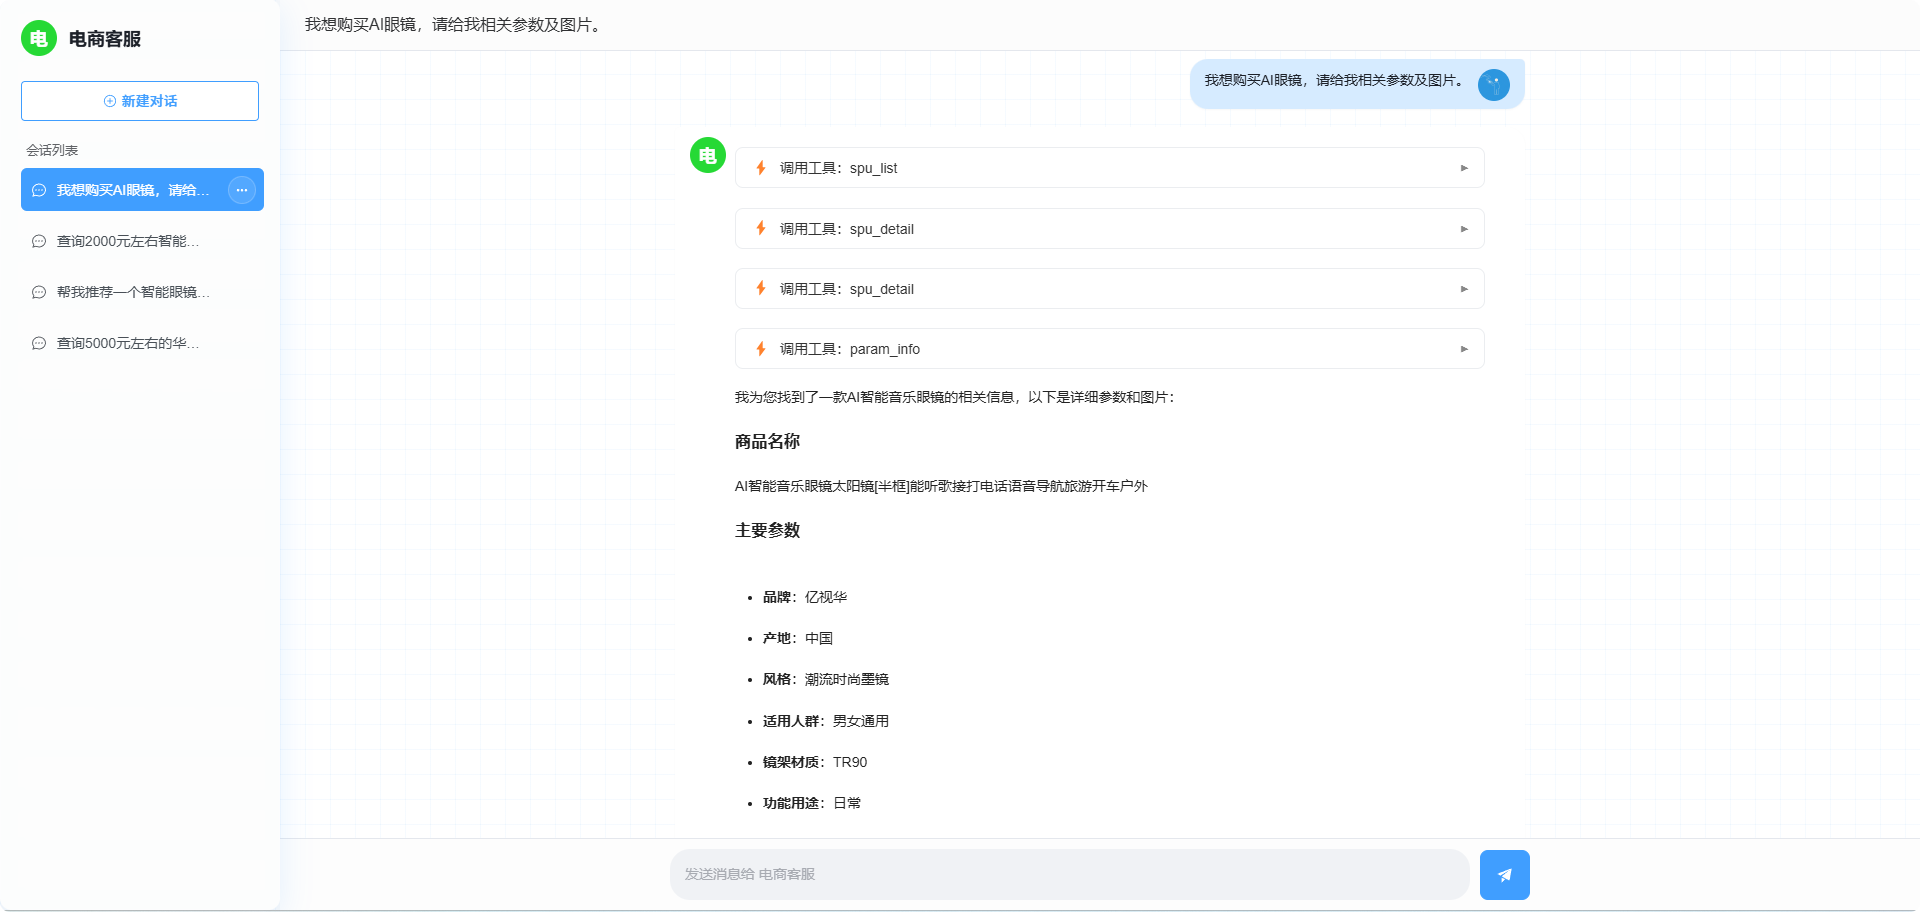Image resolution: width=1920 pixels, height=912 pixels.
Task: Expand the spu_list tool call details
Action: 1463,168
